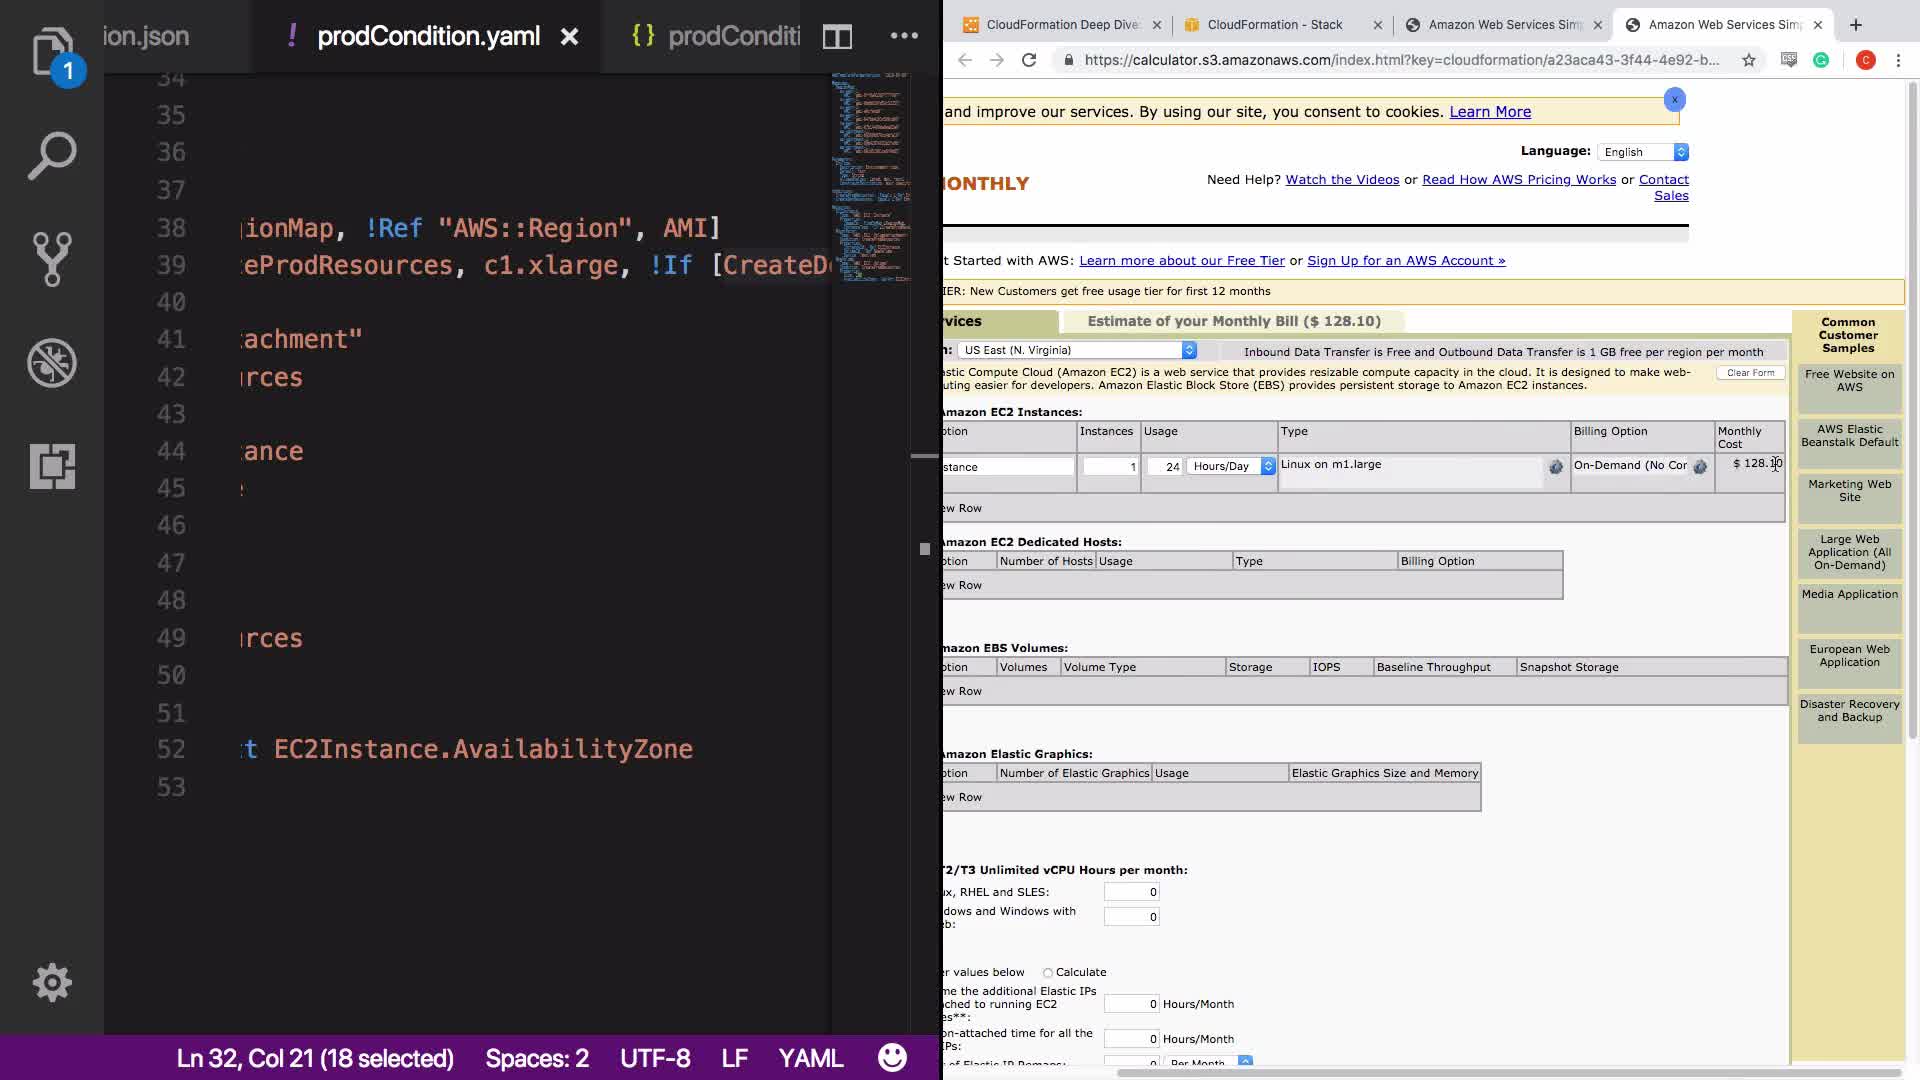
Task: Open editor more actions ellipsis
Action: (x=904, y=36)
